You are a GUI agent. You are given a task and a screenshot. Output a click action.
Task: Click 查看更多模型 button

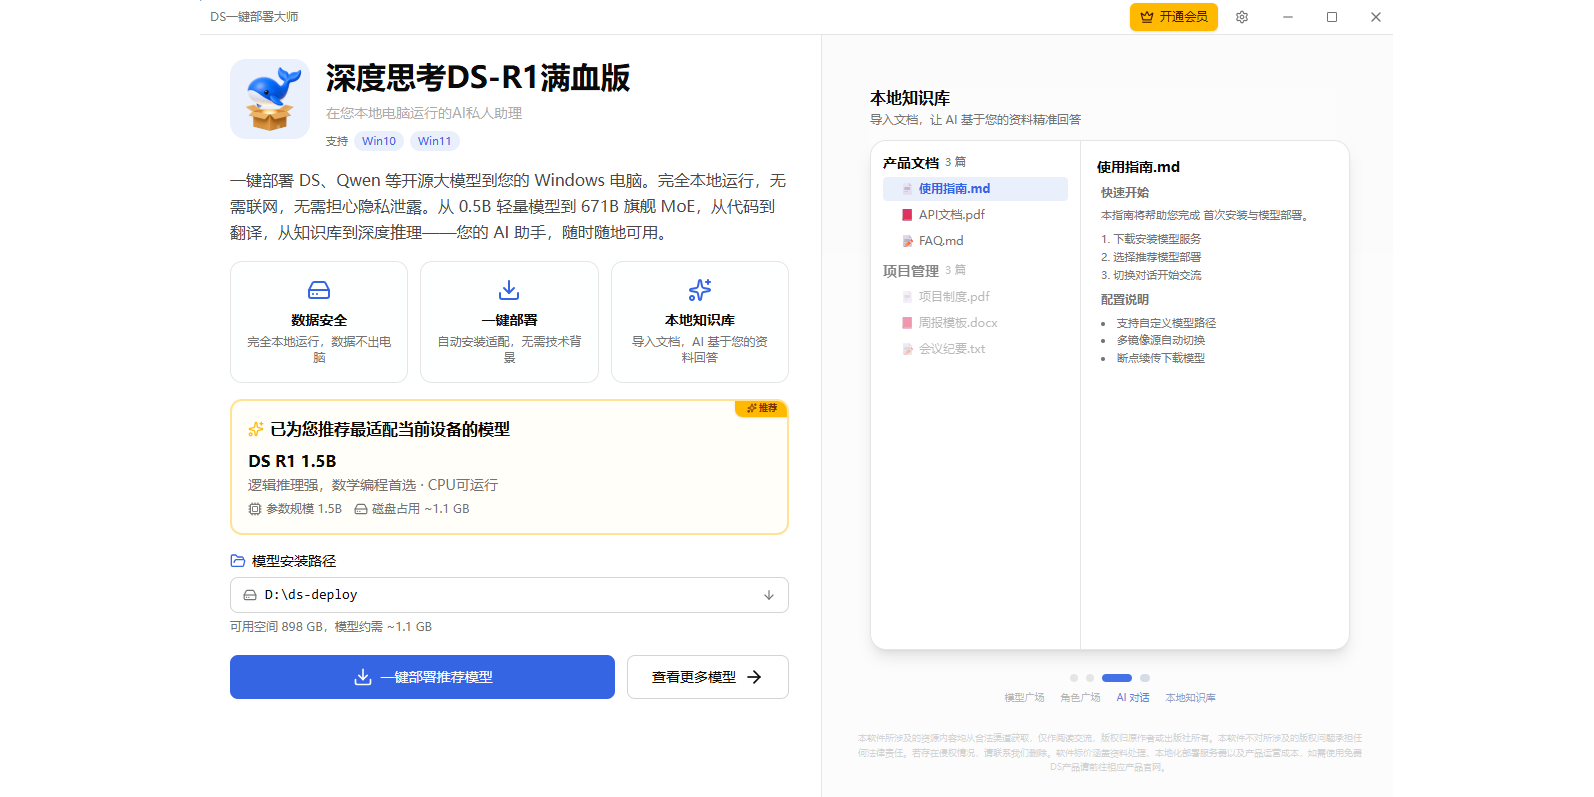coord(708,677)
